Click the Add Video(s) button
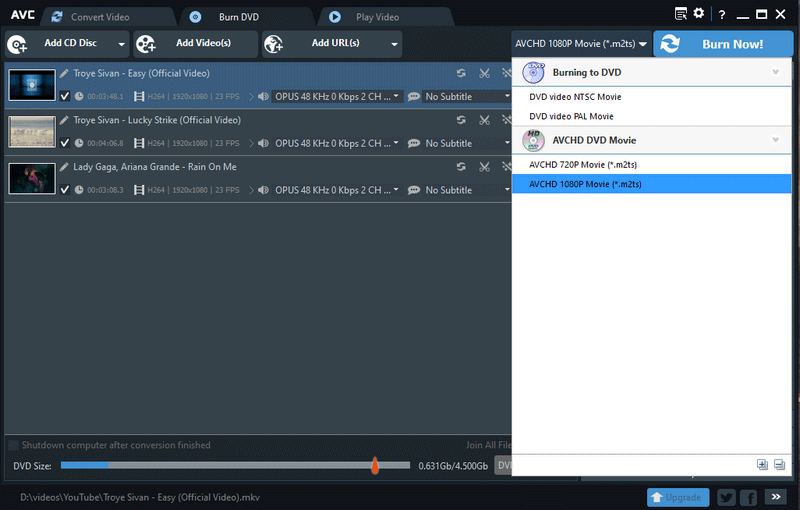800x510 pixels. click(x=196, y=44)
